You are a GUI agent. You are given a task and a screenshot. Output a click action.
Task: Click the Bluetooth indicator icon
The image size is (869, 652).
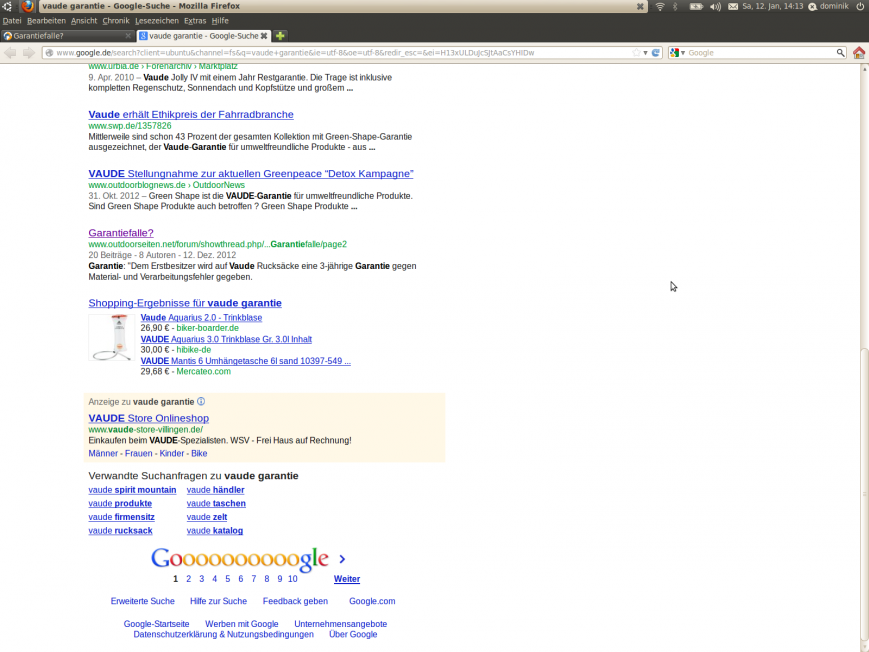click(x=675, y=6)
